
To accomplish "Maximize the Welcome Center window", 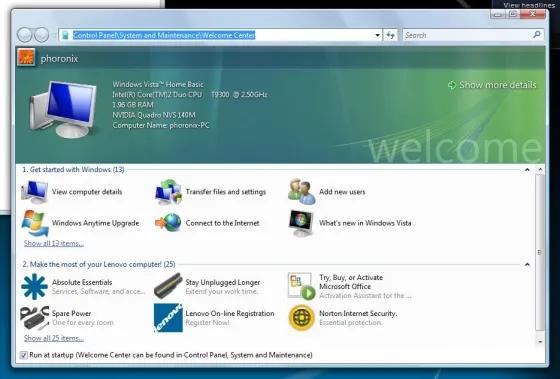I will (x=513, y=14).
